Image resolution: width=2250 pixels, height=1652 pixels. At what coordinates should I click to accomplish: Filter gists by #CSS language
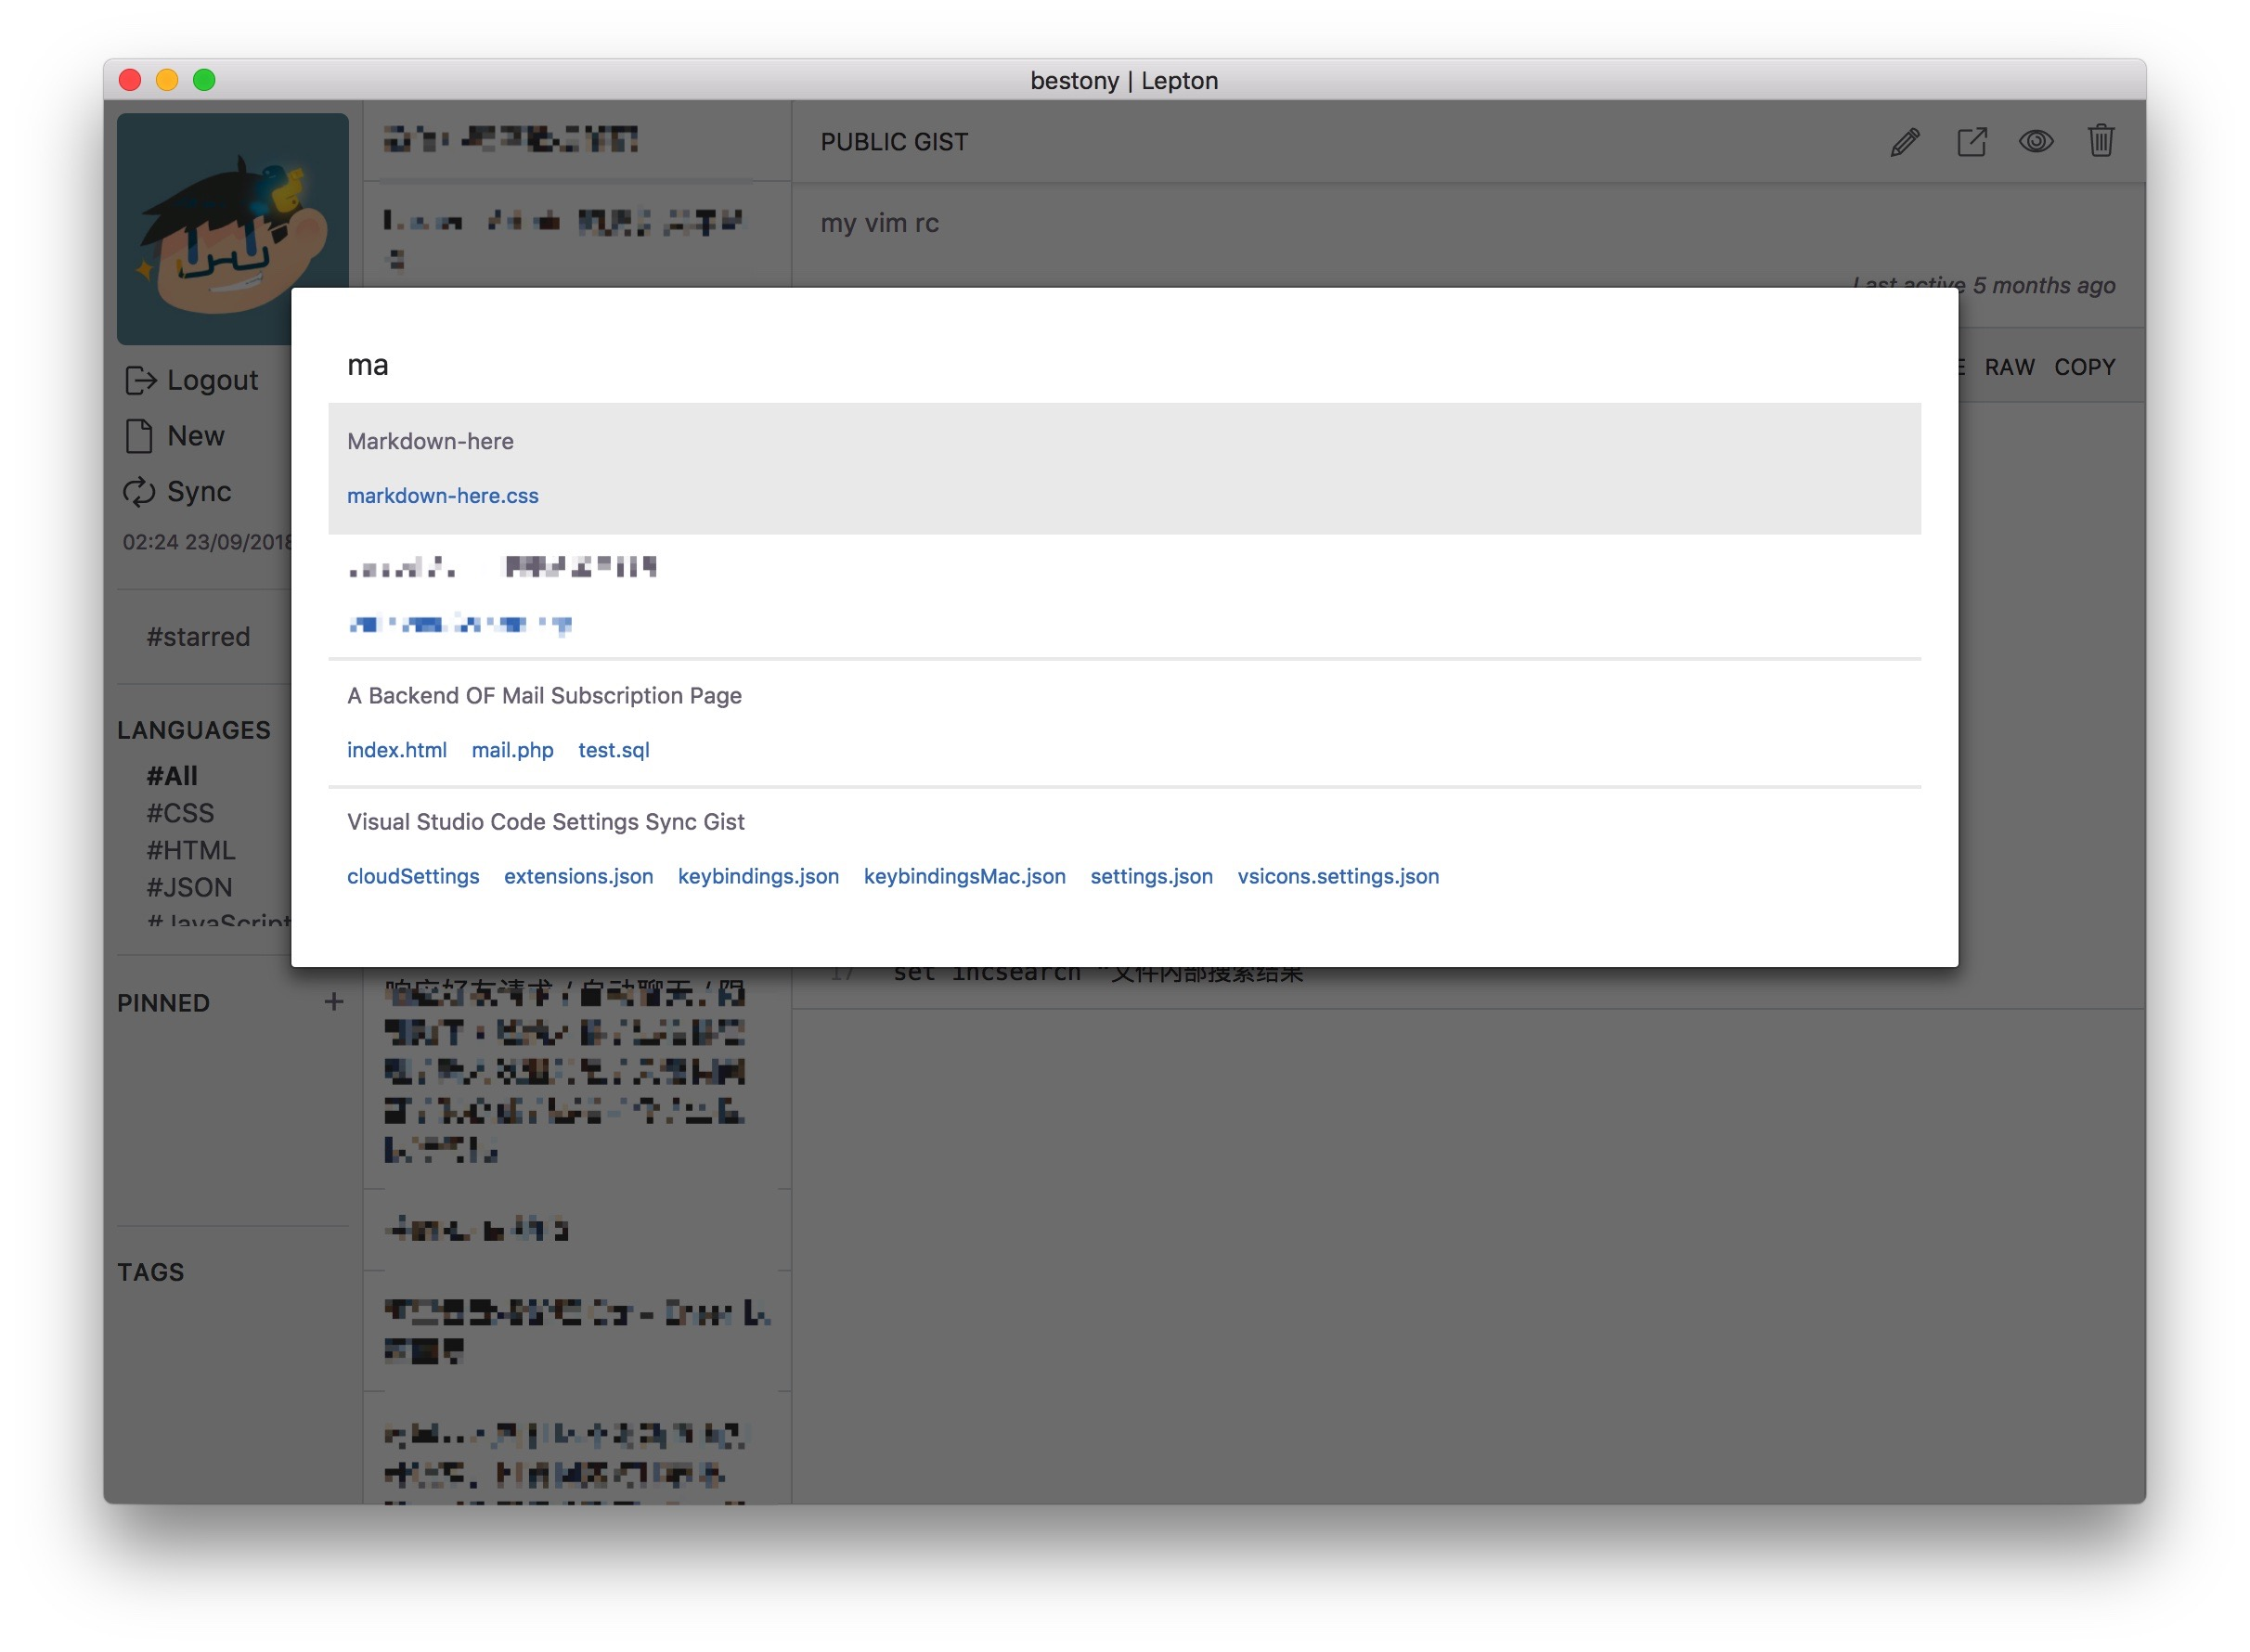pyautogui.click(x=180, y=813)
